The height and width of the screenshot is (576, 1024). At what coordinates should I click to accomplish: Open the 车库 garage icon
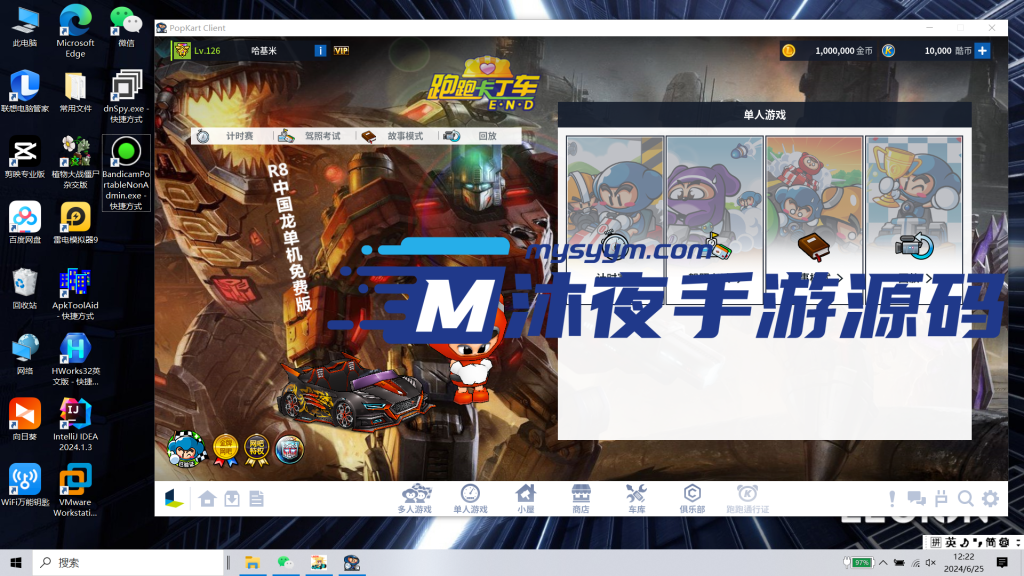point(636,498)
